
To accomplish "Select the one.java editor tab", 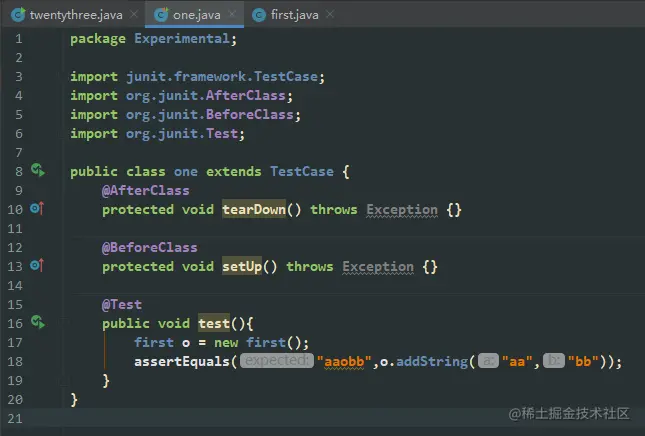I will pos(195,15).
